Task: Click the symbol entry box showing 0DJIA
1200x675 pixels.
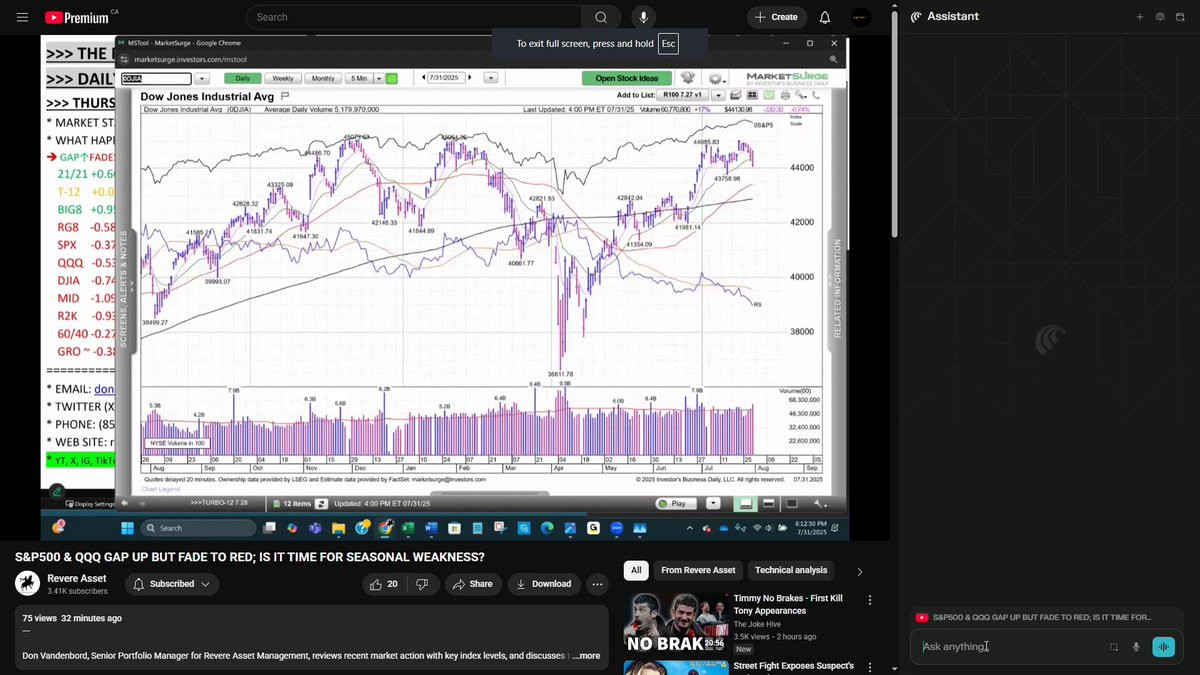Action: click(156, 78)
